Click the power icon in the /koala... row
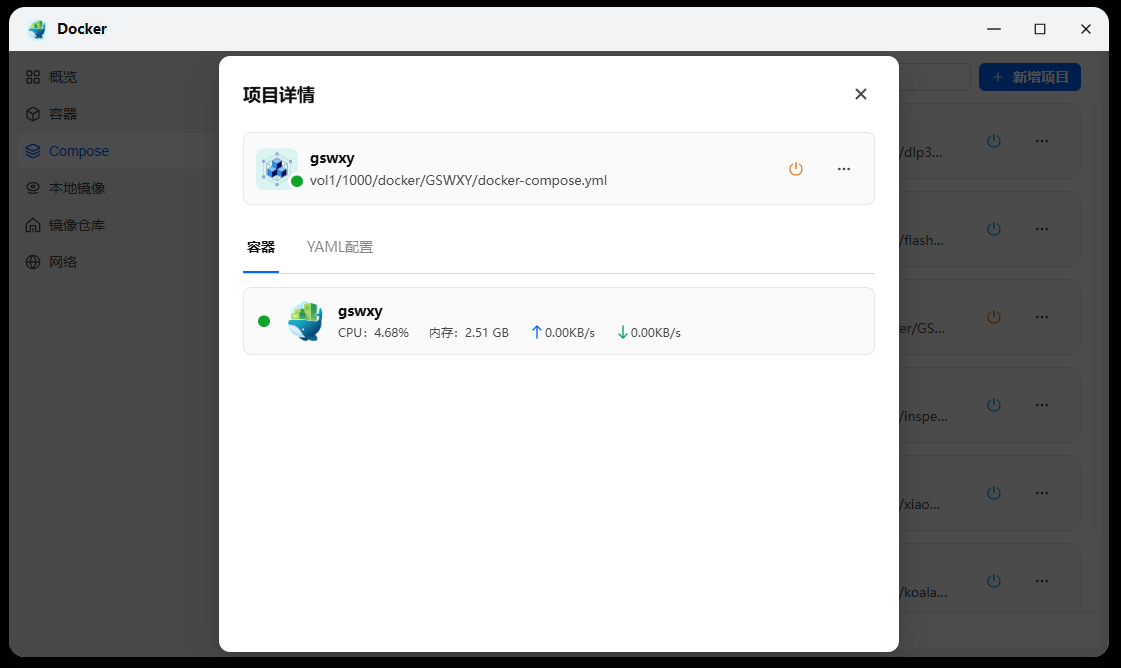 [x=994, y=581]
